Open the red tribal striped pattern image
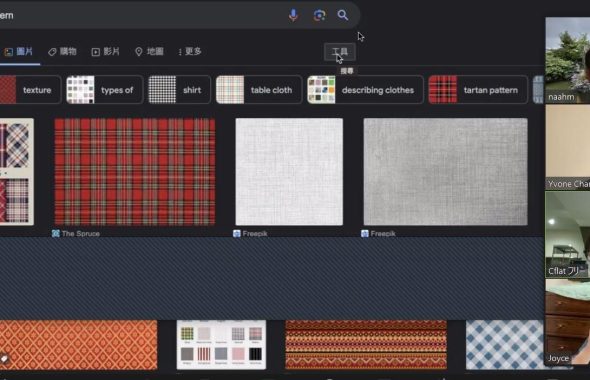The height and width of the screenshot is (380, 590). pos(366,345)
